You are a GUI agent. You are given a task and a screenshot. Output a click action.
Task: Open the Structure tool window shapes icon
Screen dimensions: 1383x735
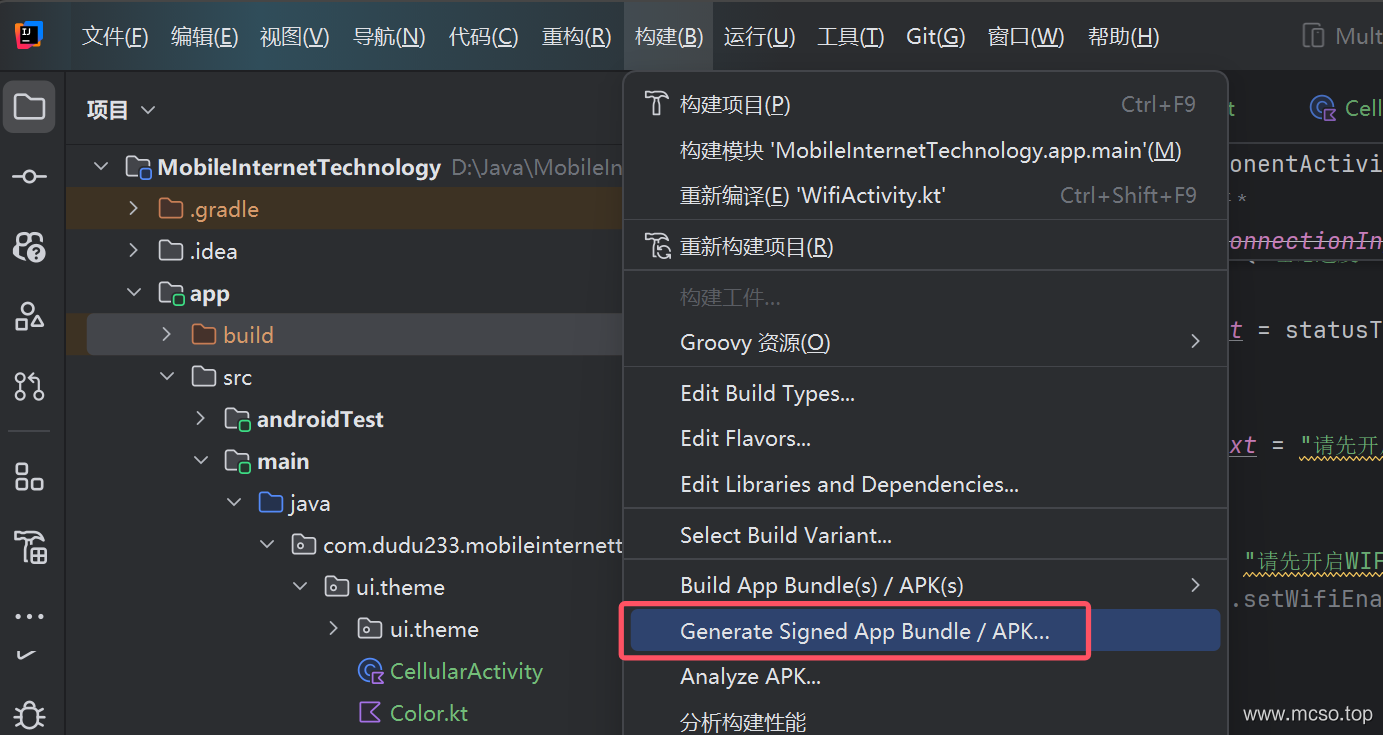29,316
